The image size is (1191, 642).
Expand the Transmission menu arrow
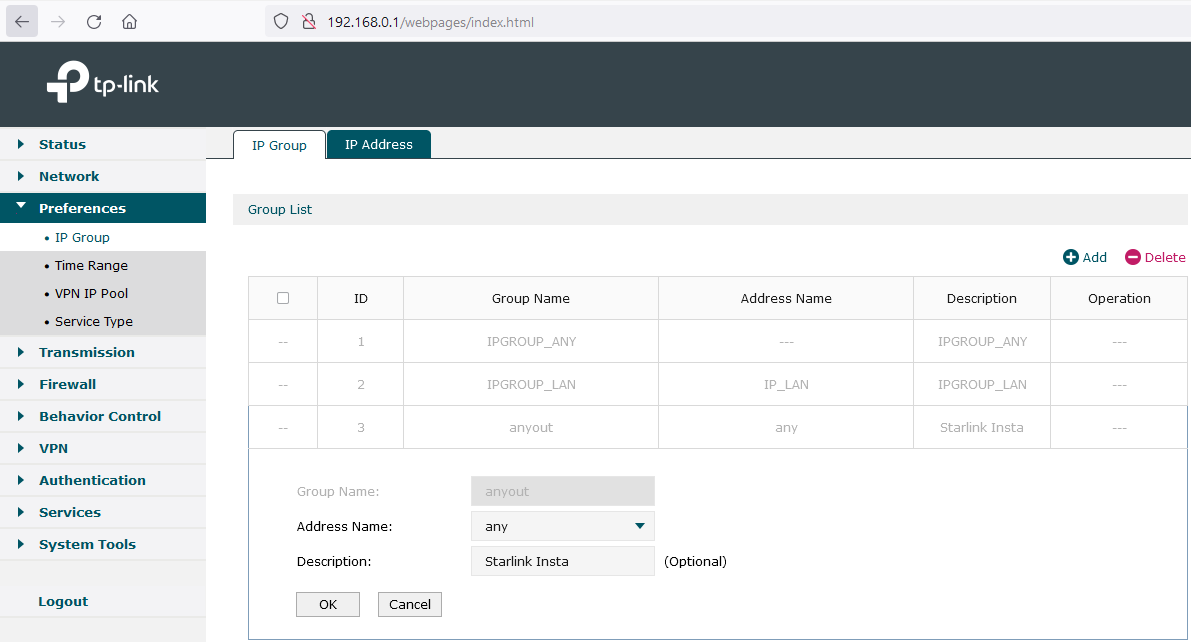(x=21, y=352)
